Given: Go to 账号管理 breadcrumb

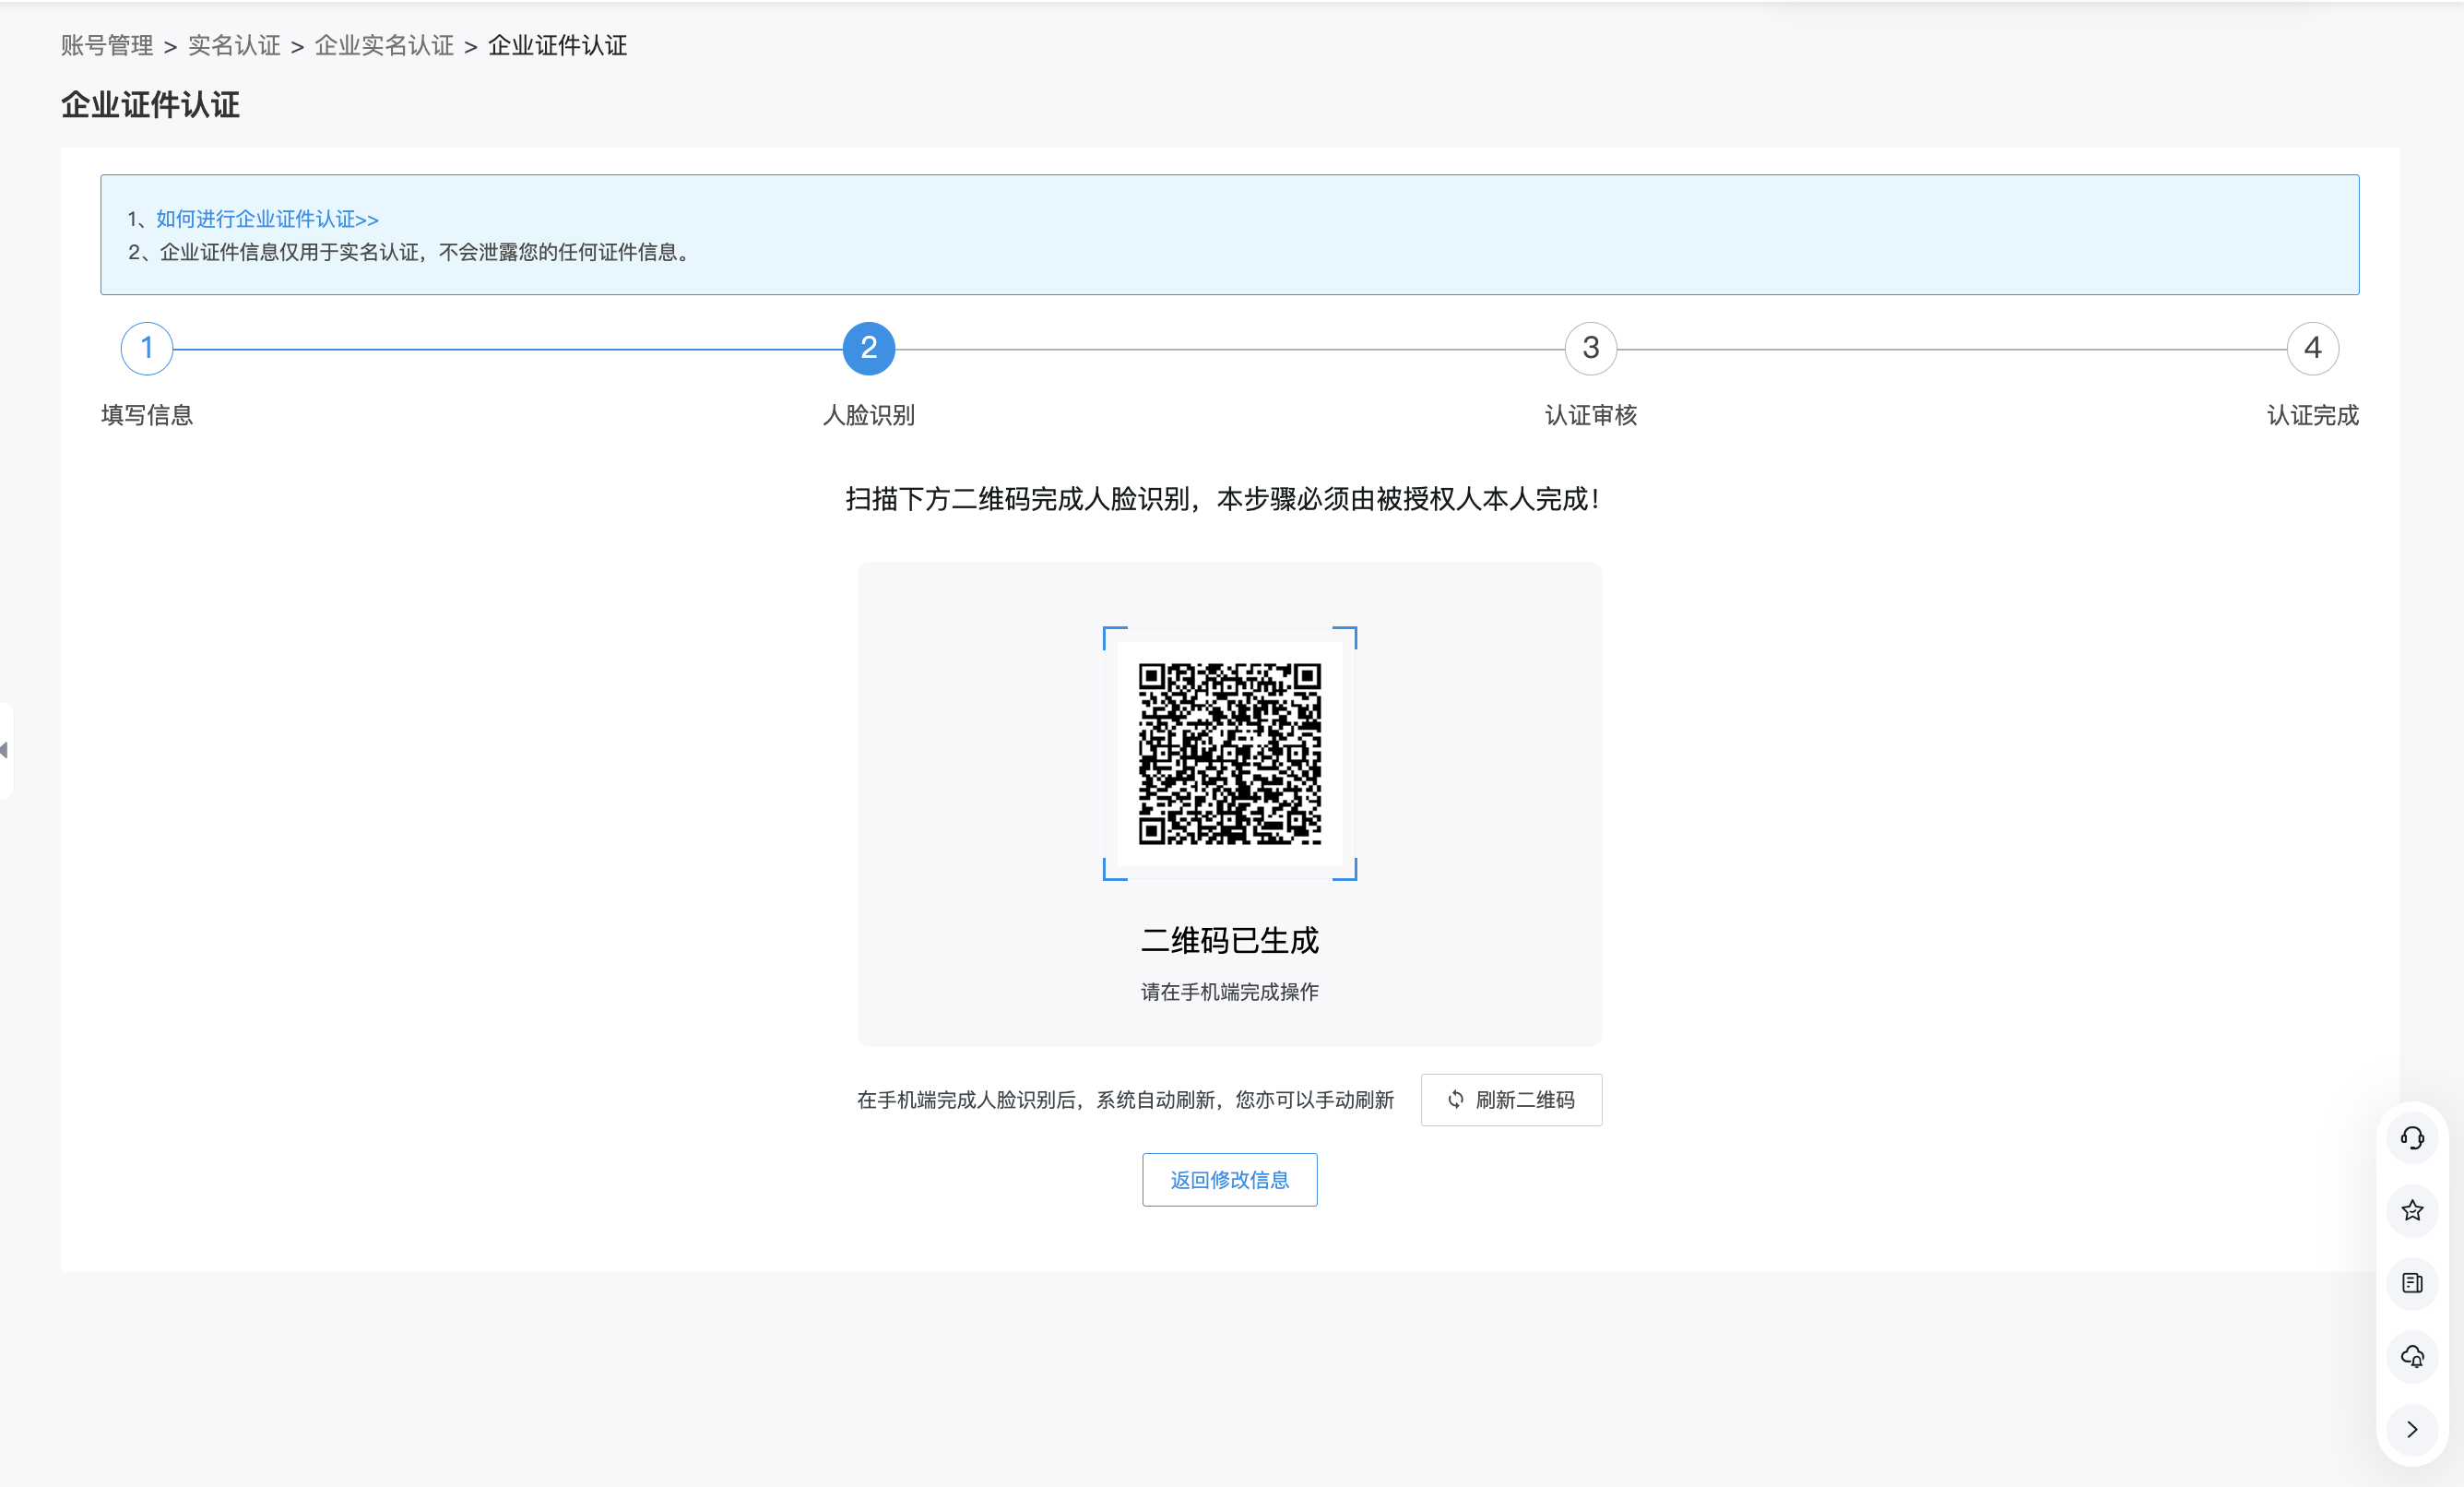Looking at the screenshot, I should point(107,45).
